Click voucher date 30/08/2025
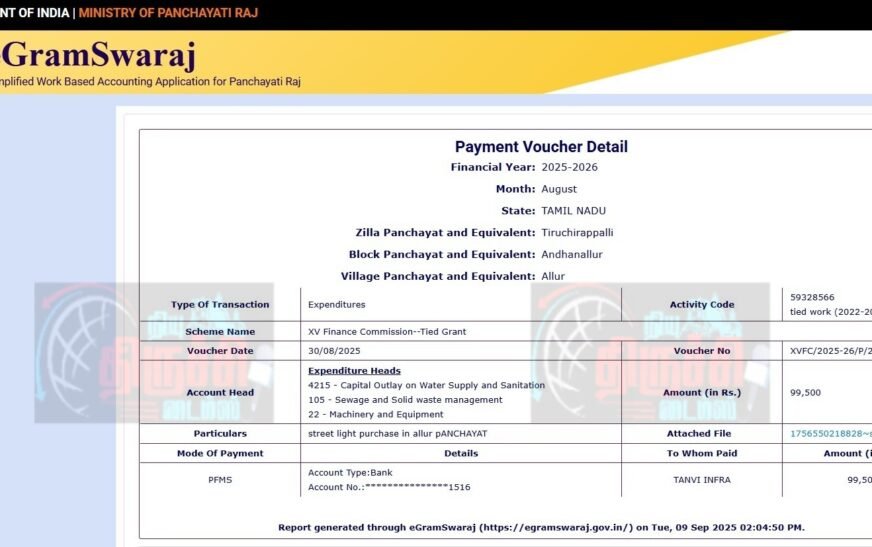 pos(334,351)
